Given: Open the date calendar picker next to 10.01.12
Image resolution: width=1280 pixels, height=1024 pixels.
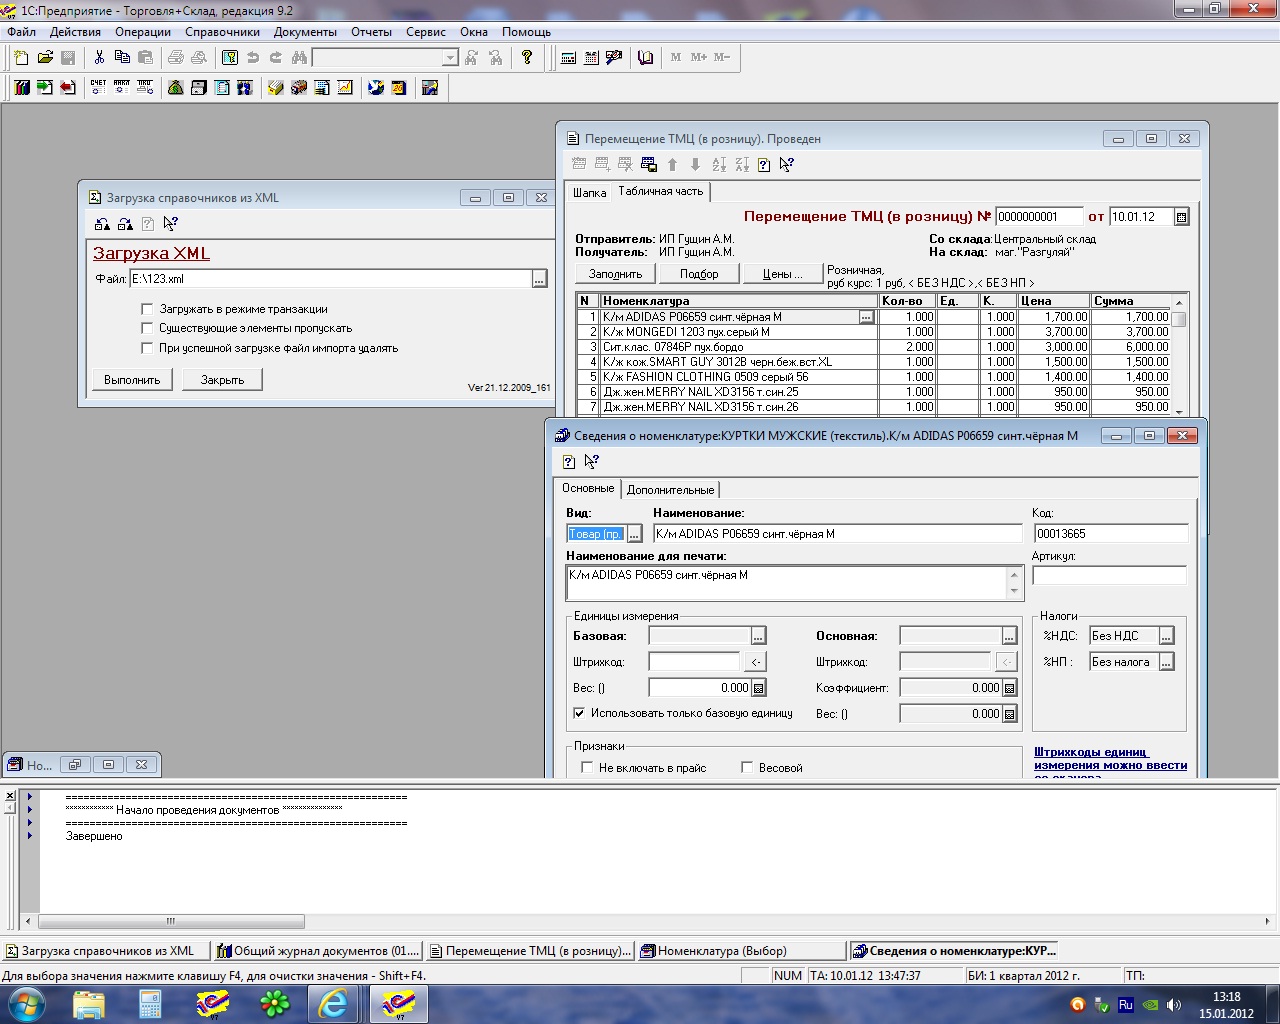Looking at the screenshot, I should tap(1181, 217).
